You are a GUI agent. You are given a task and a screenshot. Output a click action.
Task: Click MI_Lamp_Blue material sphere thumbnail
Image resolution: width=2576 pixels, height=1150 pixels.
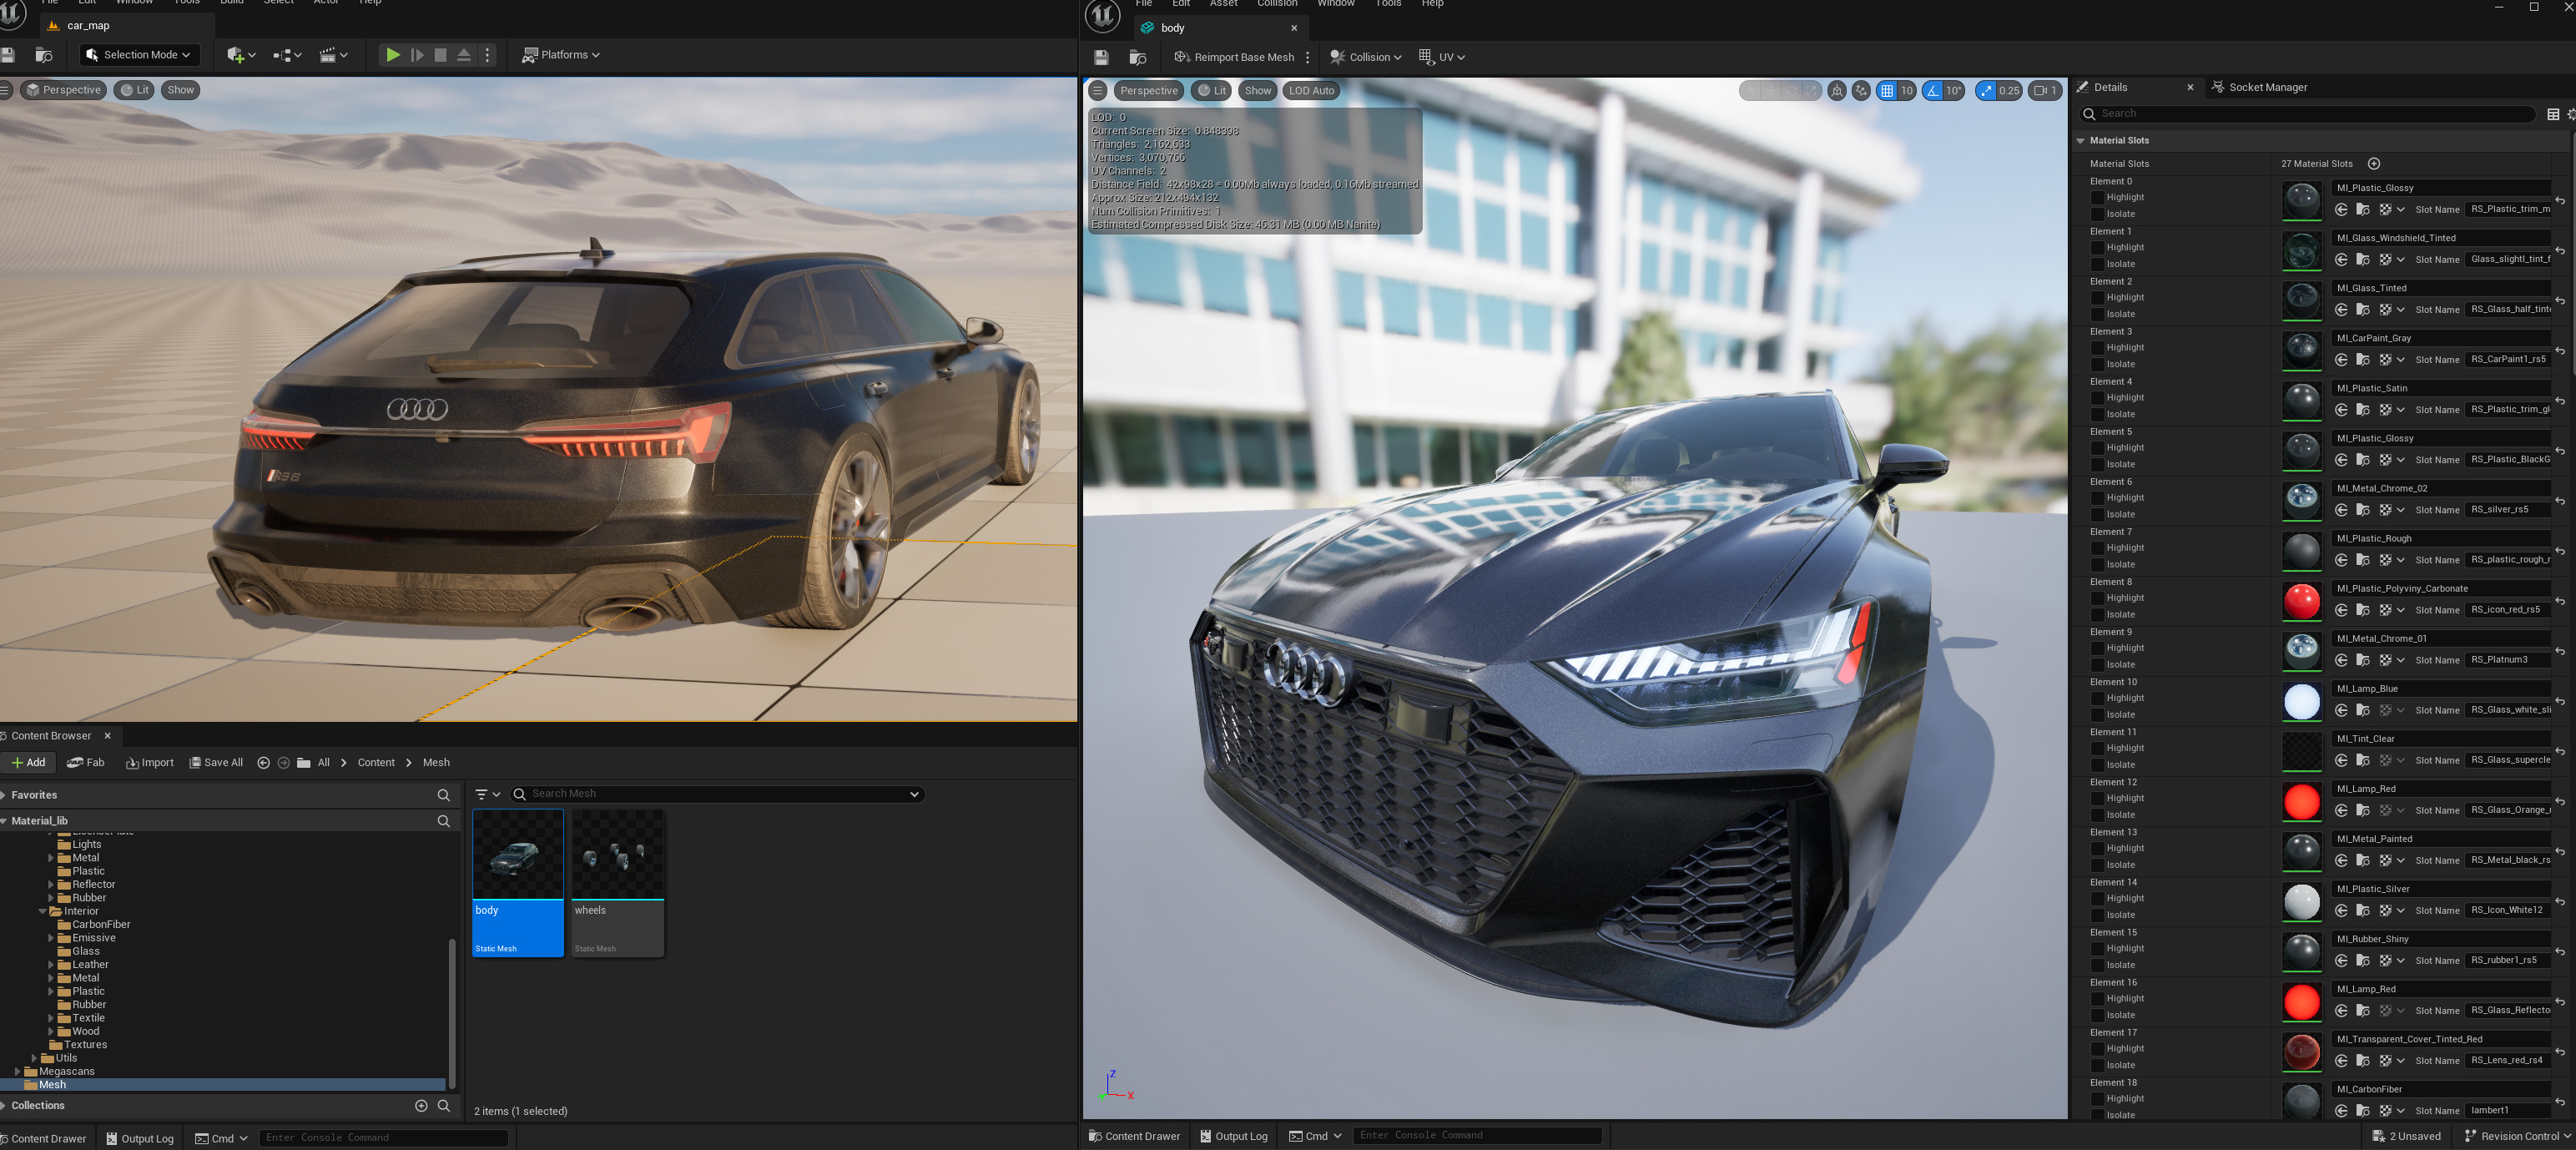pos(2301,702)
